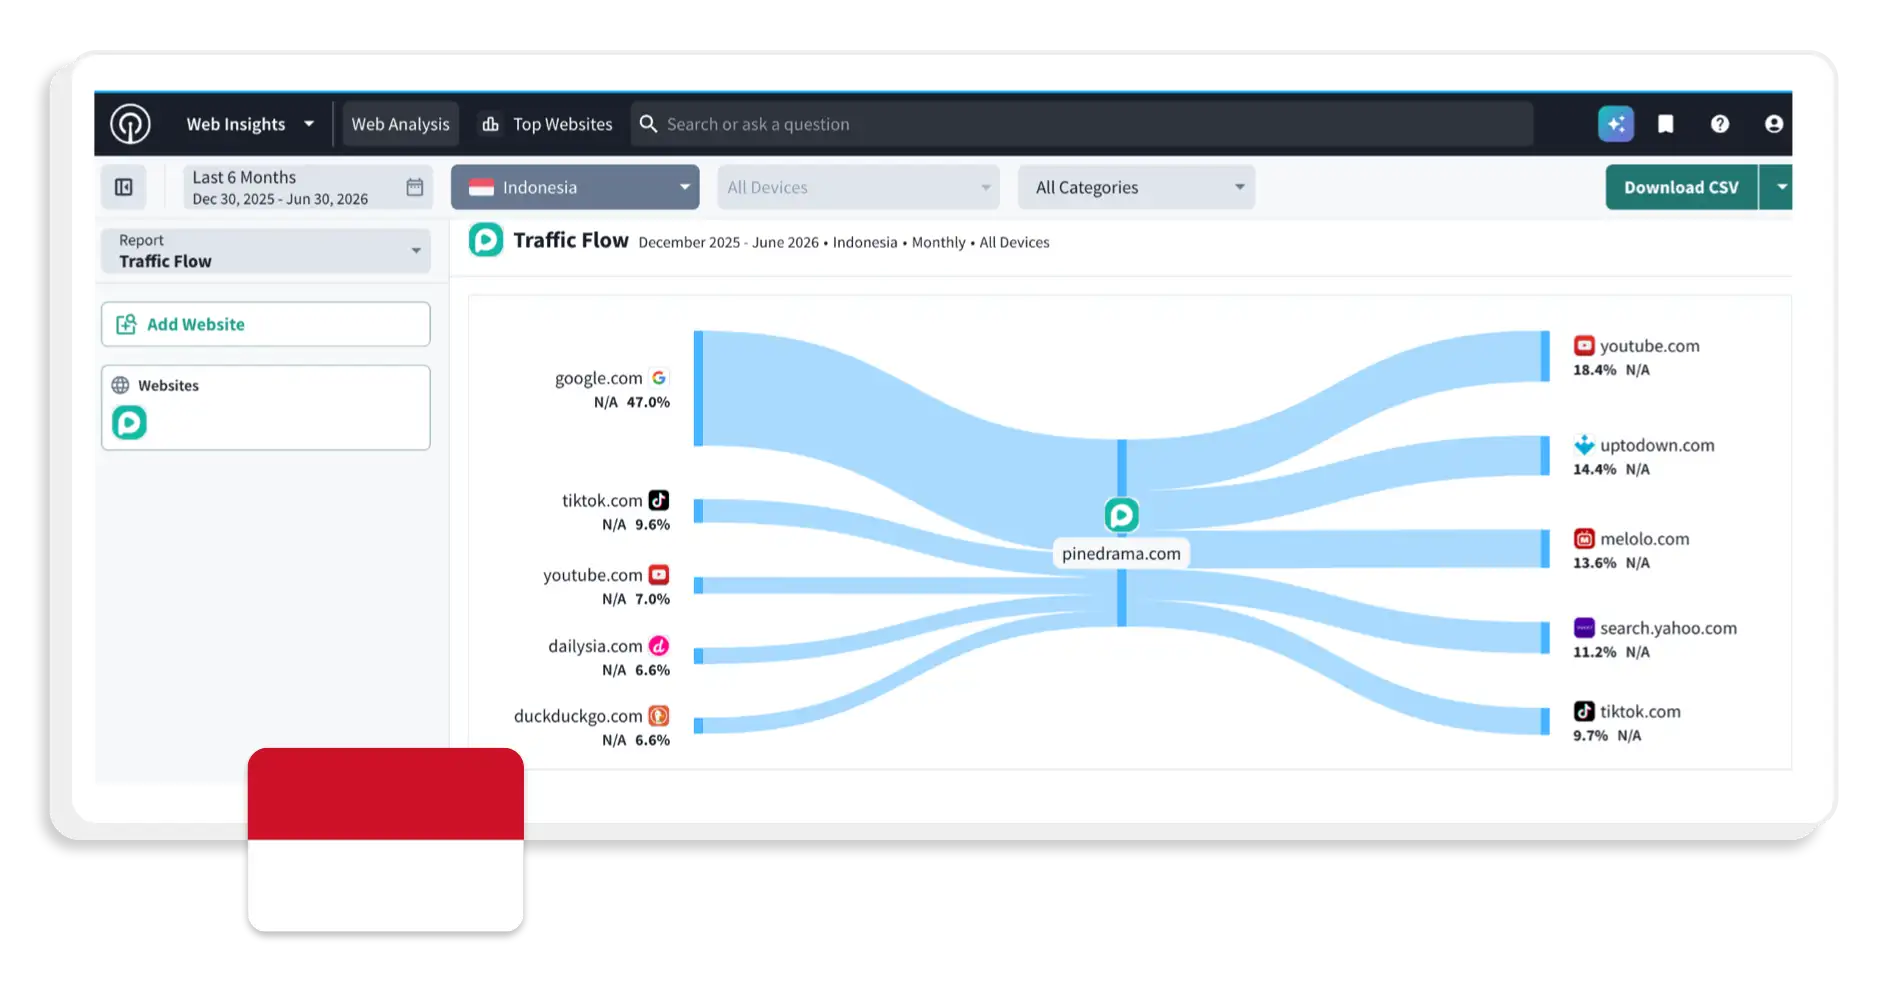This screenshot has width=1888, height=996.
Task: Focus the Search or ask a question field
Action: tap(1082, 124)
